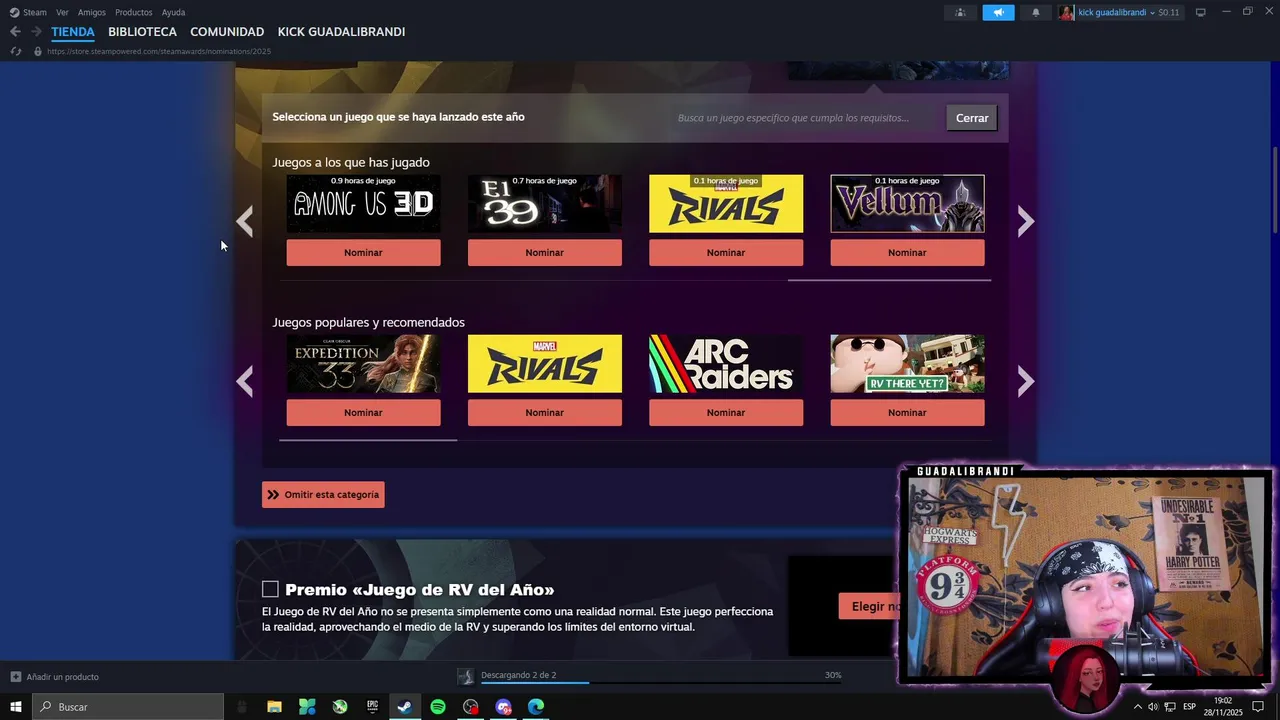The width and height of the screenshot is (1280, 720).
Task: Switch to the COMUNIDAD tab
Action: click(x=227, y=32)
